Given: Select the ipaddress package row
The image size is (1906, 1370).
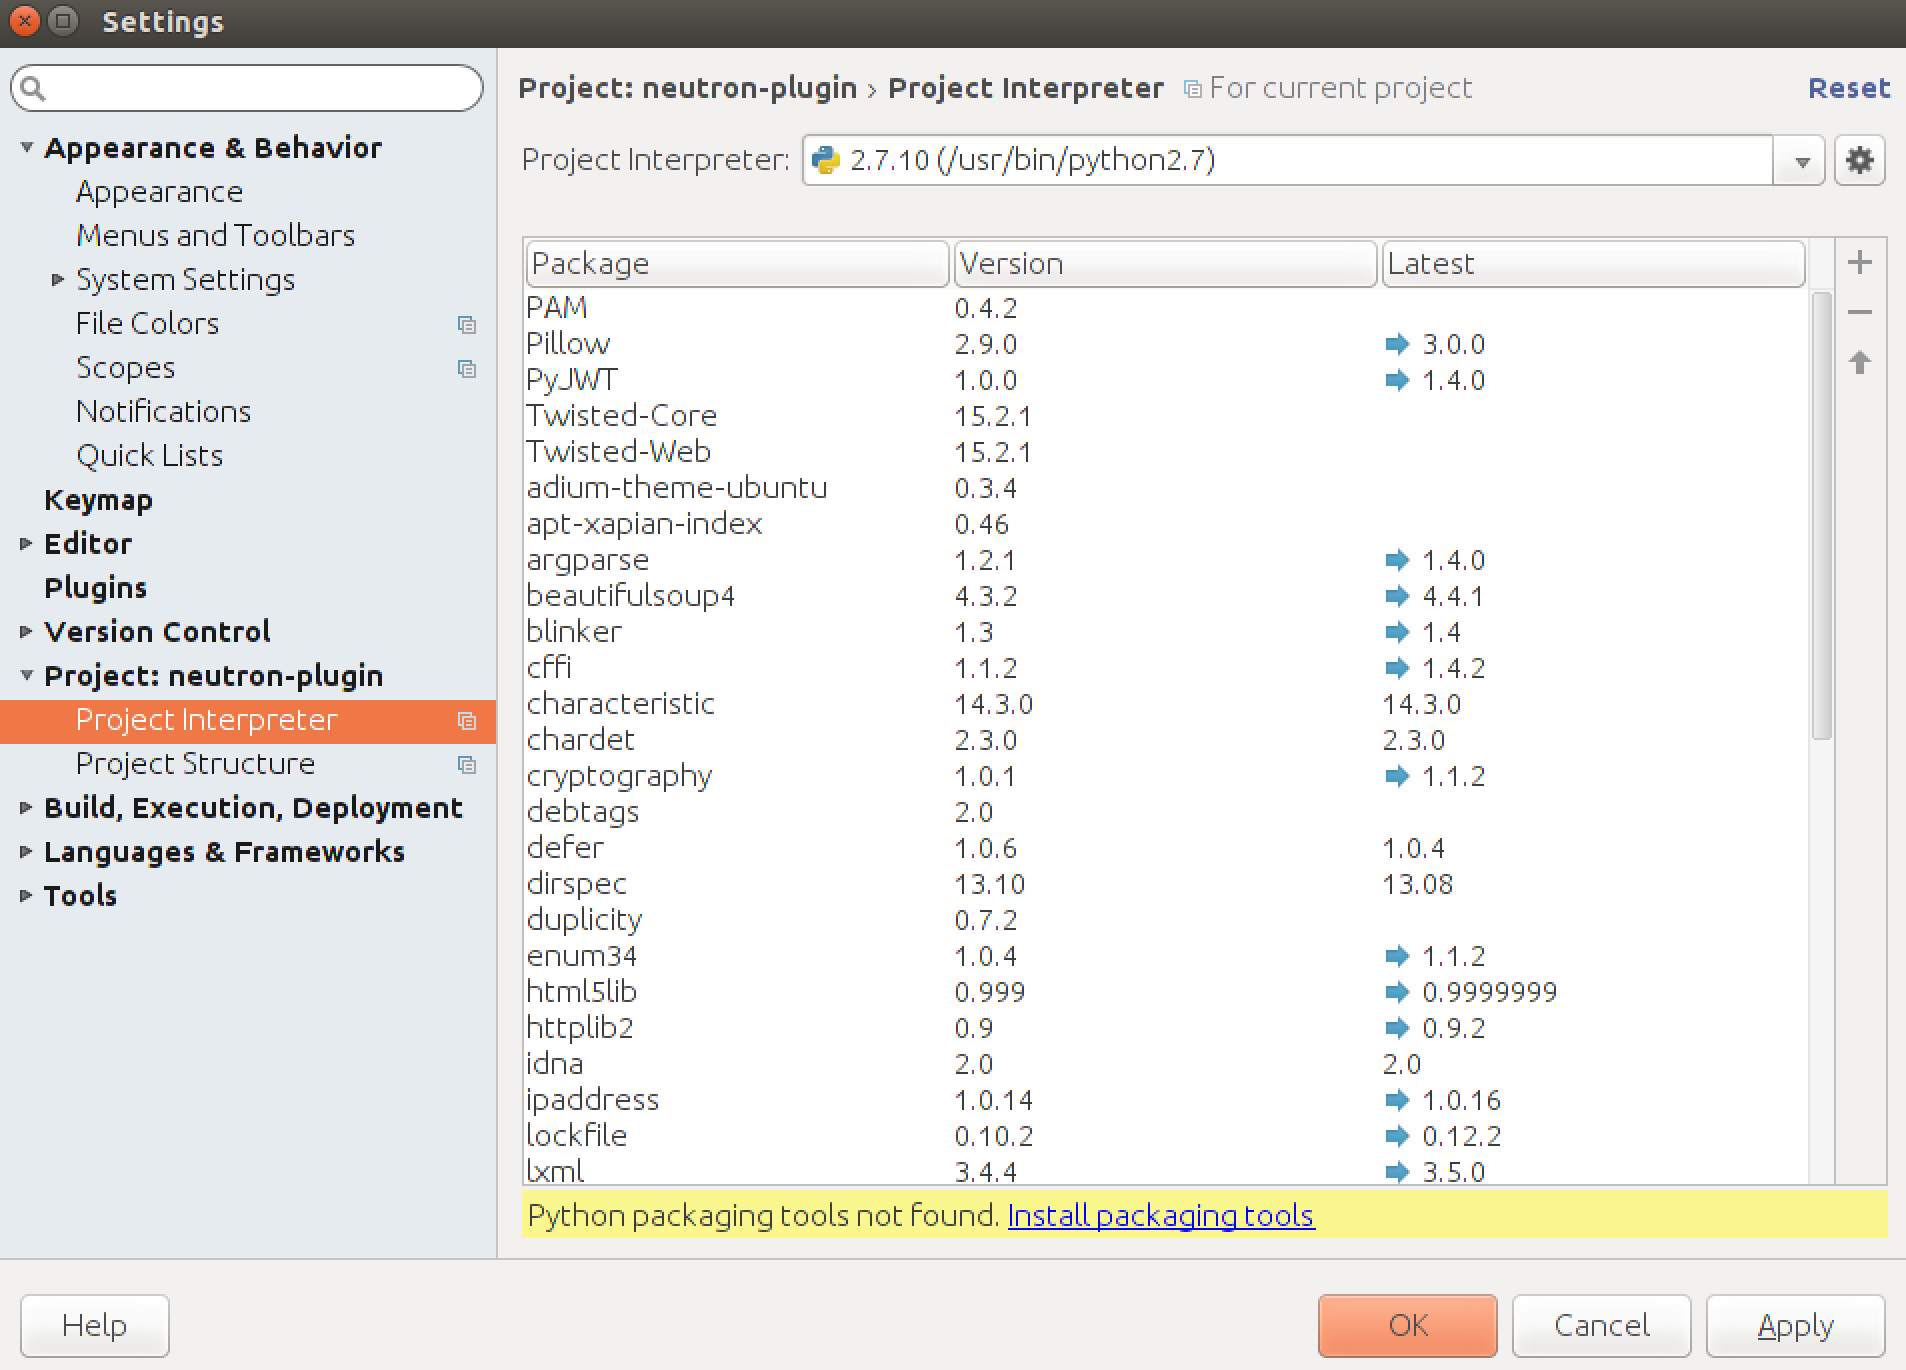Looking at the screenshot, I should click(1165, 1100).
